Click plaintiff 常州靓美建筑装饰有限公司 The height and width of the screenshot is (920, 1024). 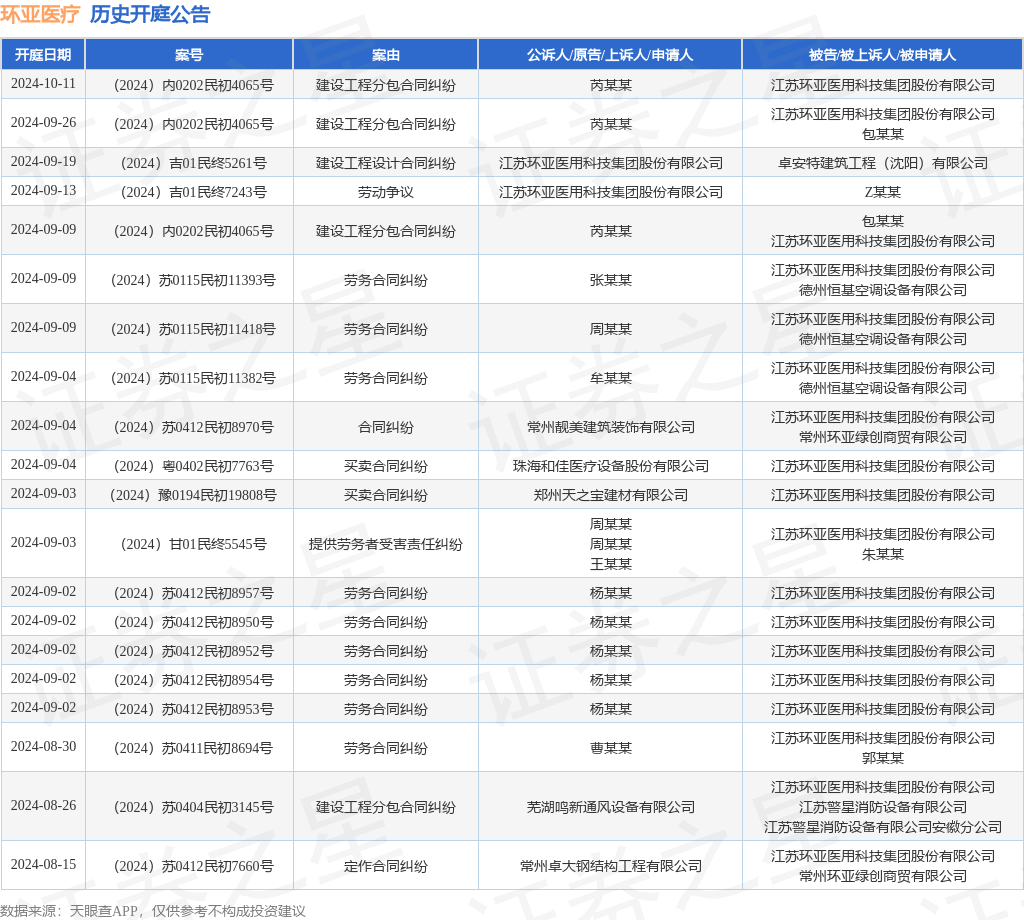(611, 427)
